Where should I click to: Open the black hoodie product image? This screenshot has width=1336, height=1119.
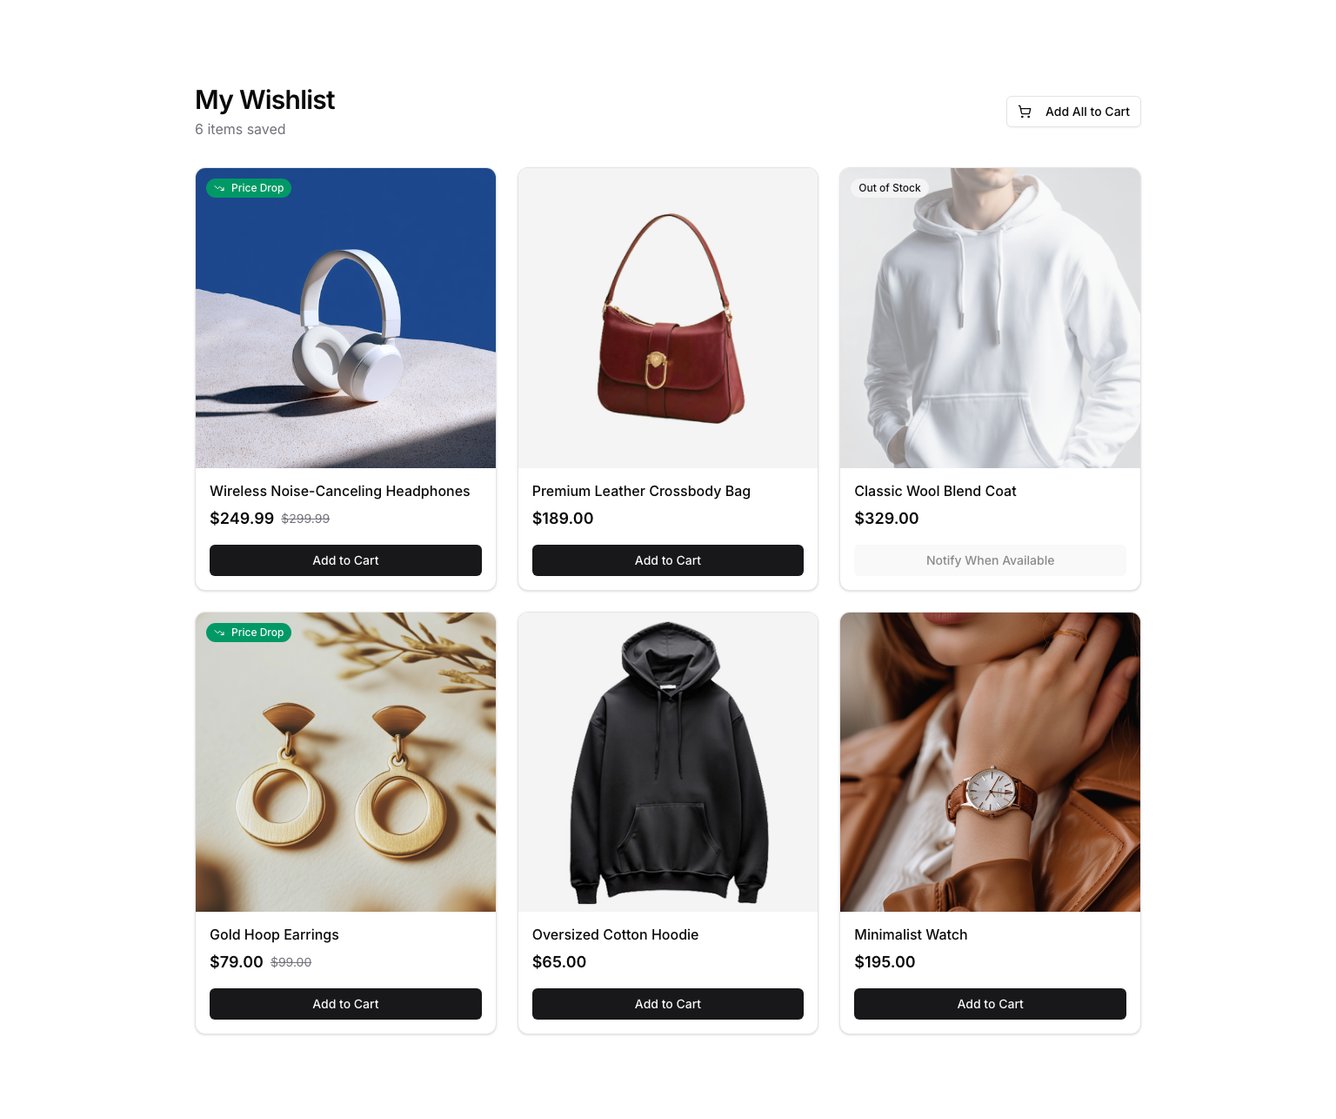[x=668, y=762]
